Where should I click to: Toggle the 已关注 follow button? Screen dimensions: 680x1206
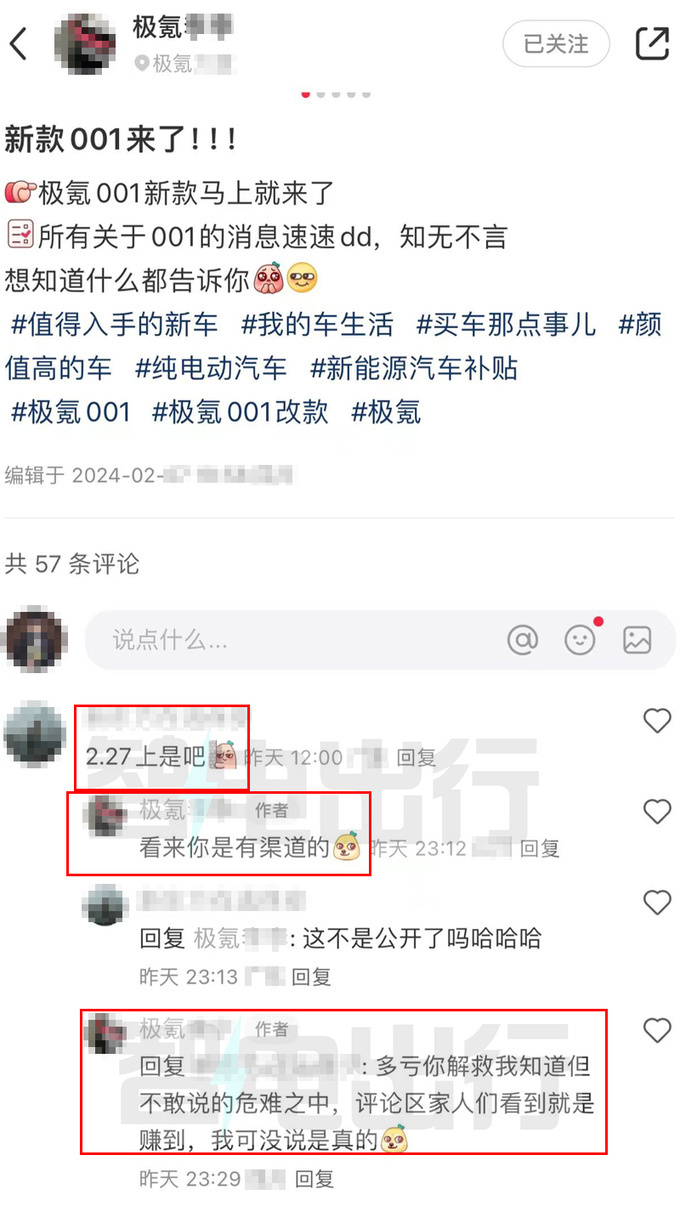pos(556,44)
